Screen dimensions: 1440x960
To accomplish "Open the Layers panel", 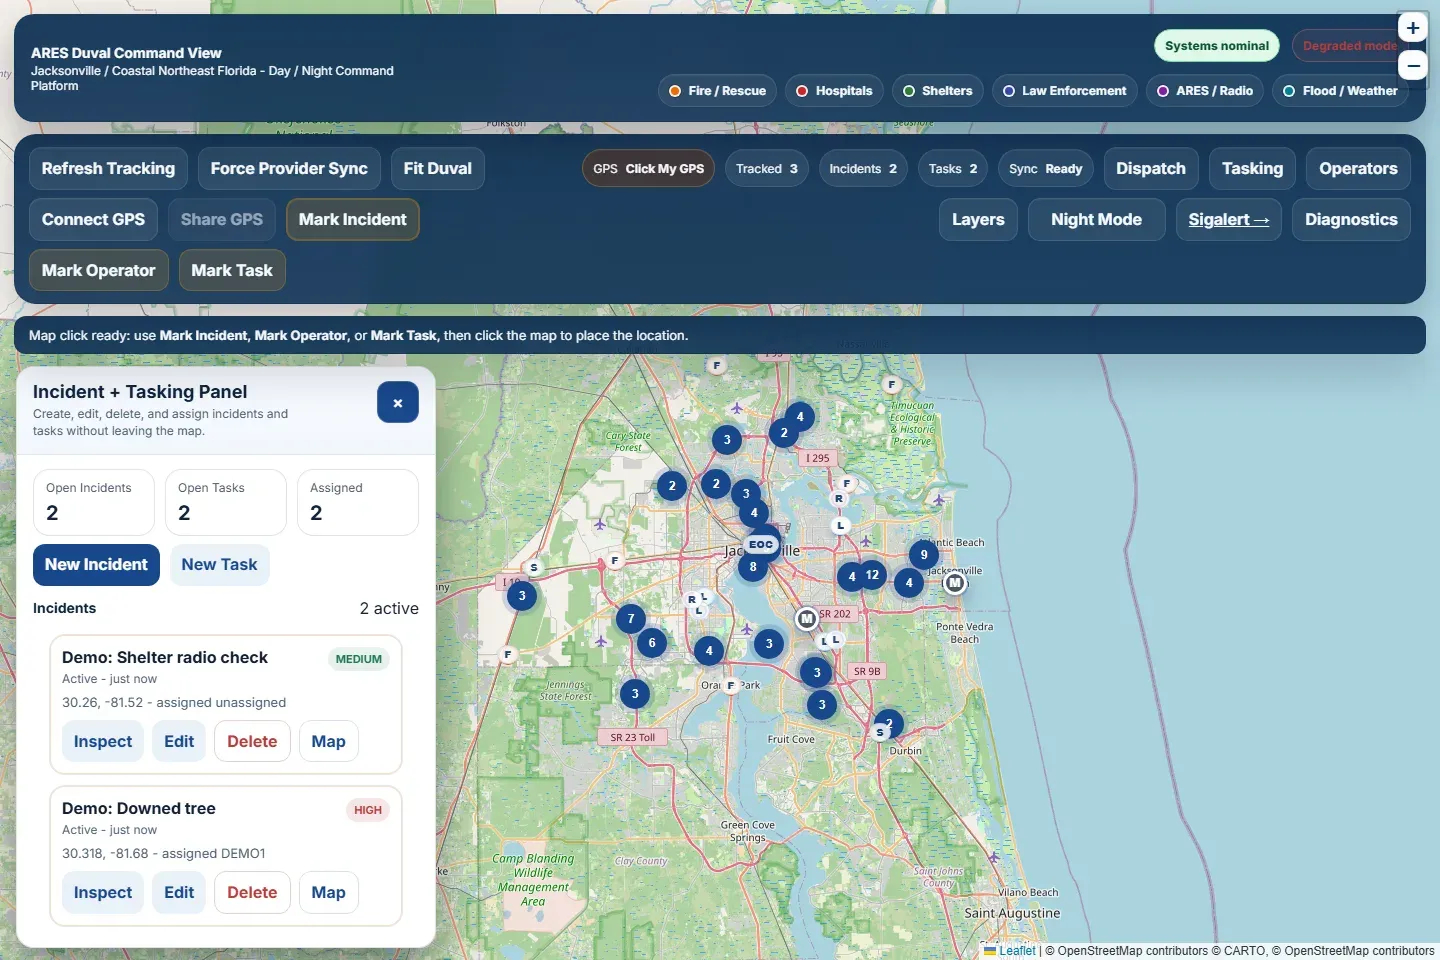I will [978, 220].
